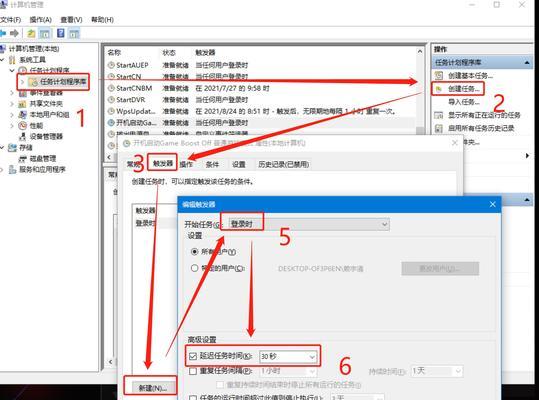Click the clock icon beside StartAUEP
The image size is (539, 400).
click(111, 65)
